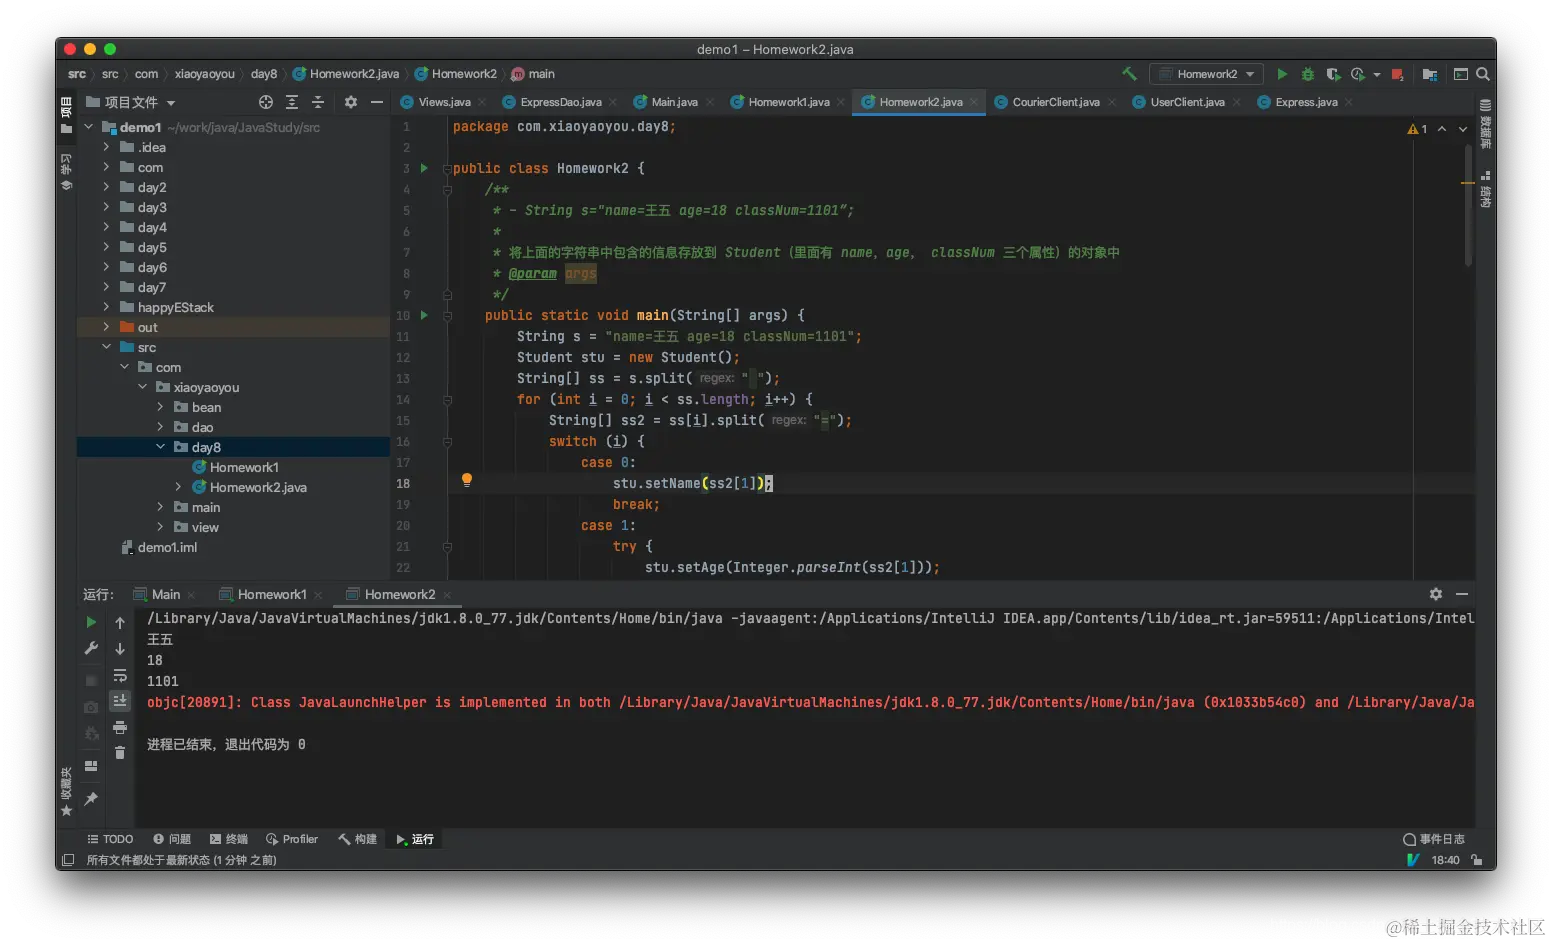Collapse the day8 package node

[x=160, y=447]
